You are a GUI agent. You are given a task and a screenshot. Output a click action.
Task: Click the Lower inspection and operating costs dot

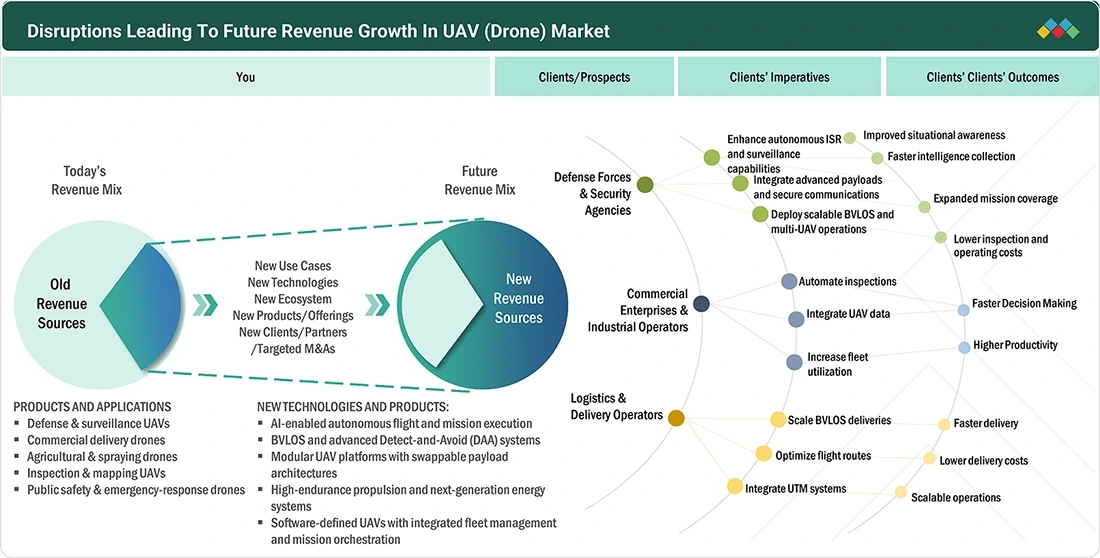coord(941,238)
